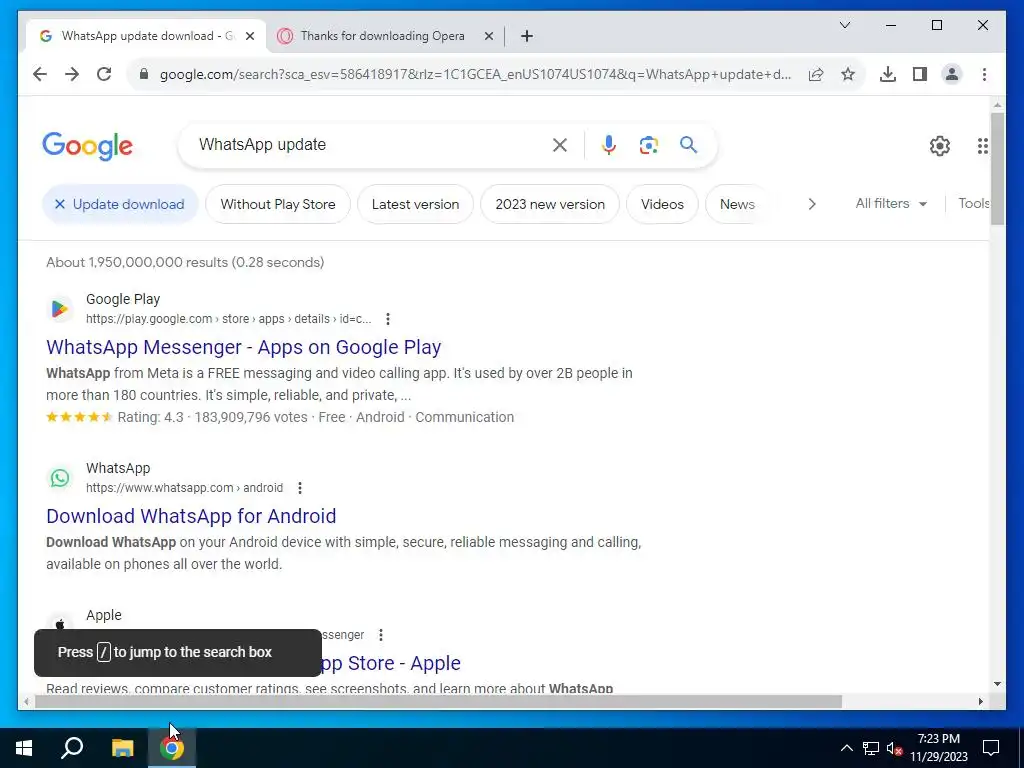Open Download WhatsApp for Android link
Image resolution: width=1024 pixels, height=768 pixels.
coord(191,516)
